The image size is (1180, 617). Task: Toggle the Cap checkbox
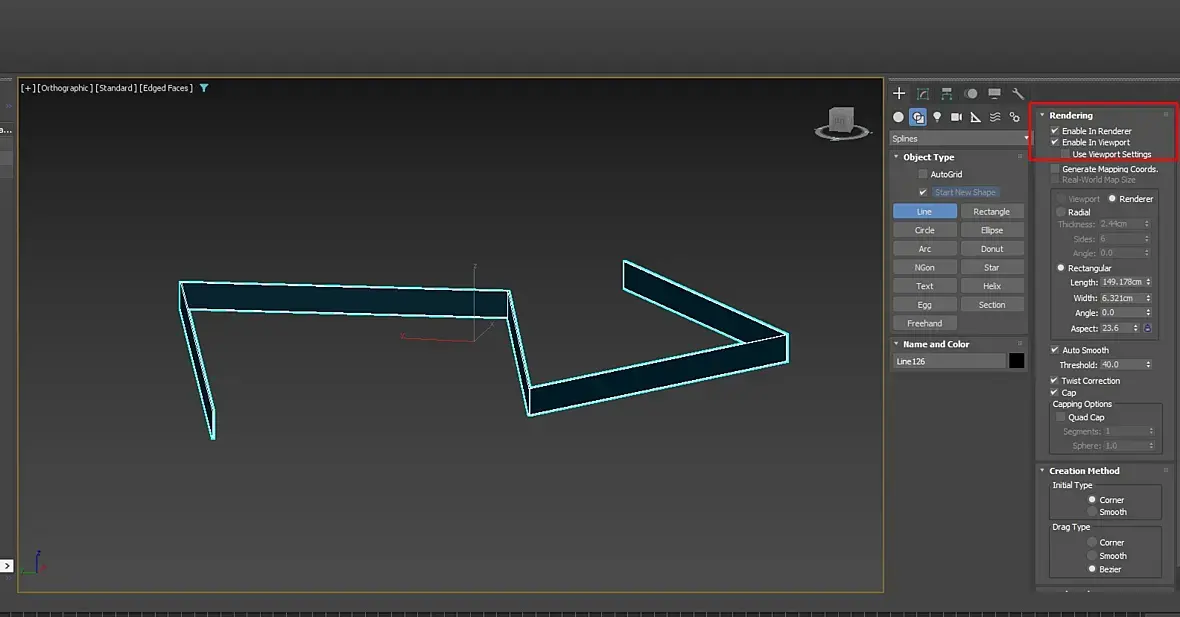click(1054, 392)
